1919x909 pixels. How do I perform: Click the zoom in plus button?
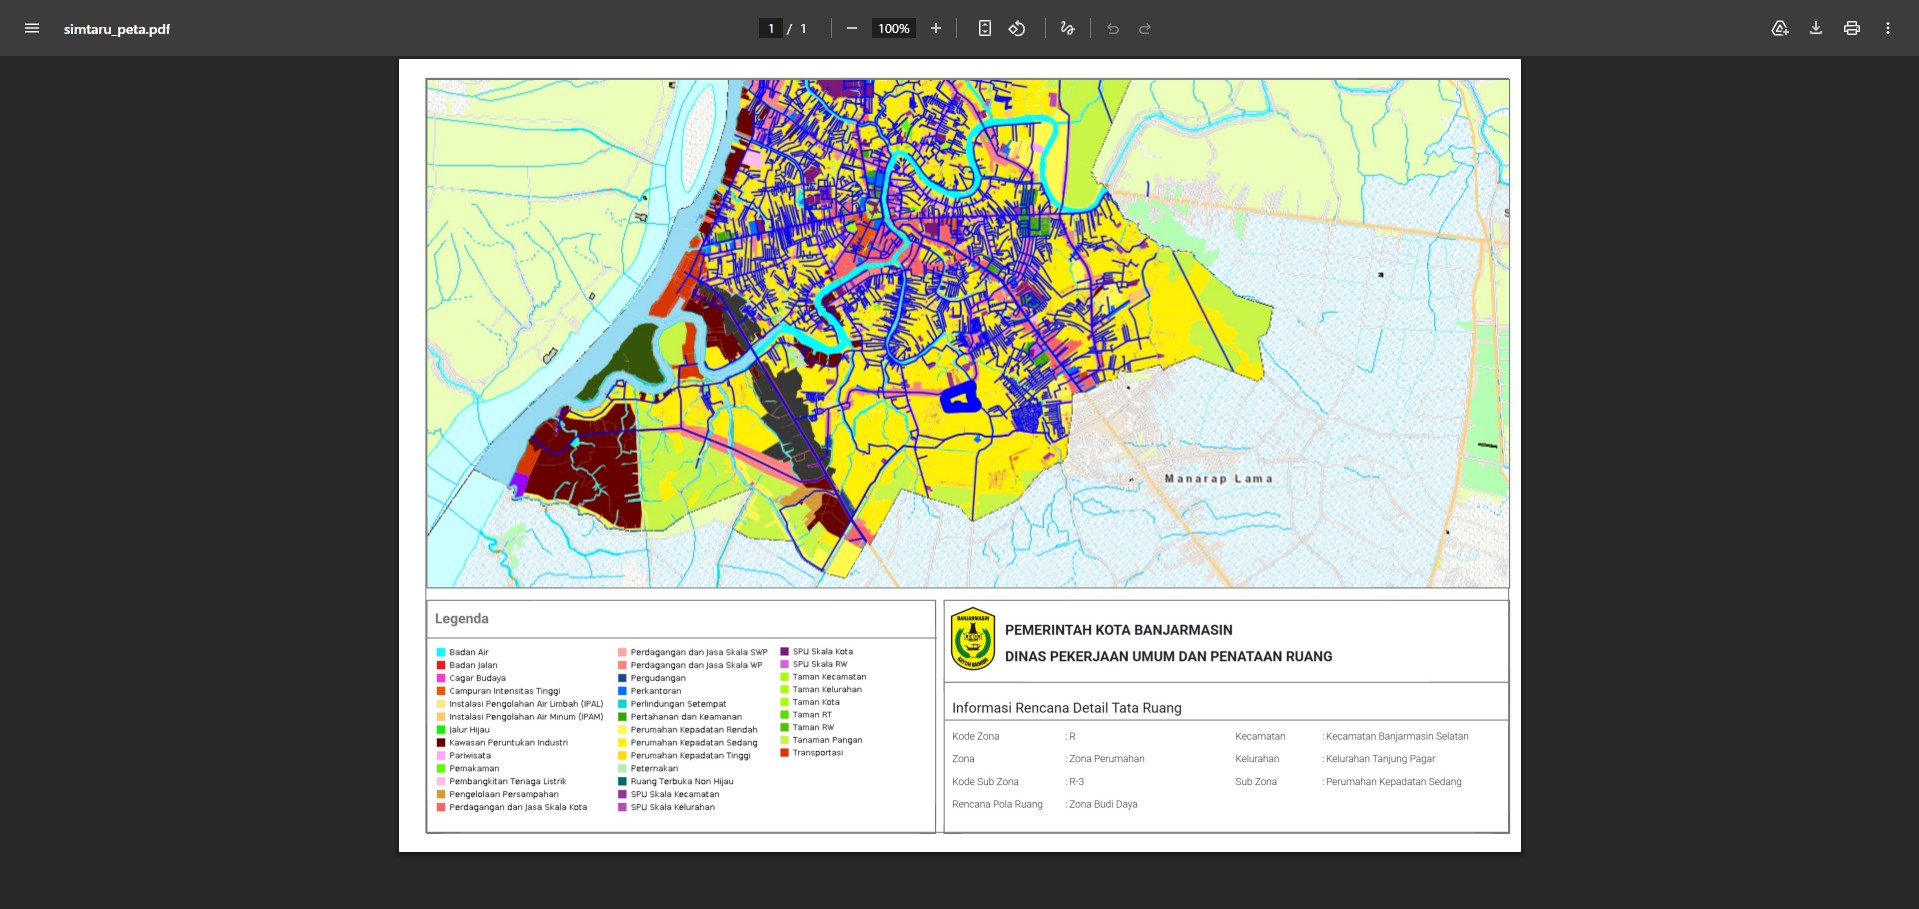pyautogui.click(x=936, y=28)
